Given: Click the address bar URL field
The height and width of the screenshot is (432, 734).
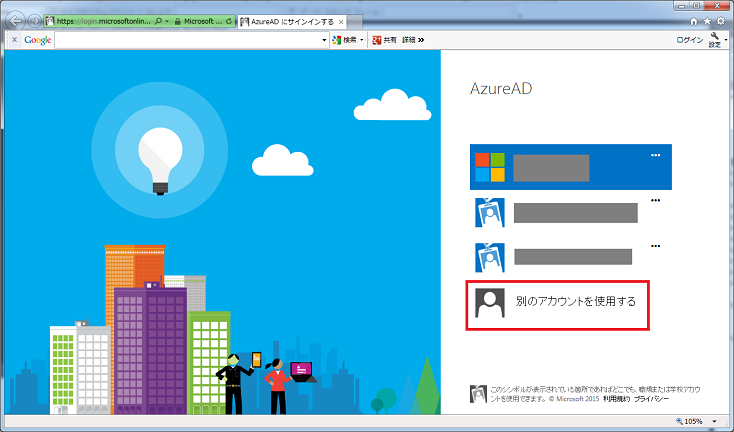Looking at the screenshot, I should pyautogui.click(x=104, y=21).
